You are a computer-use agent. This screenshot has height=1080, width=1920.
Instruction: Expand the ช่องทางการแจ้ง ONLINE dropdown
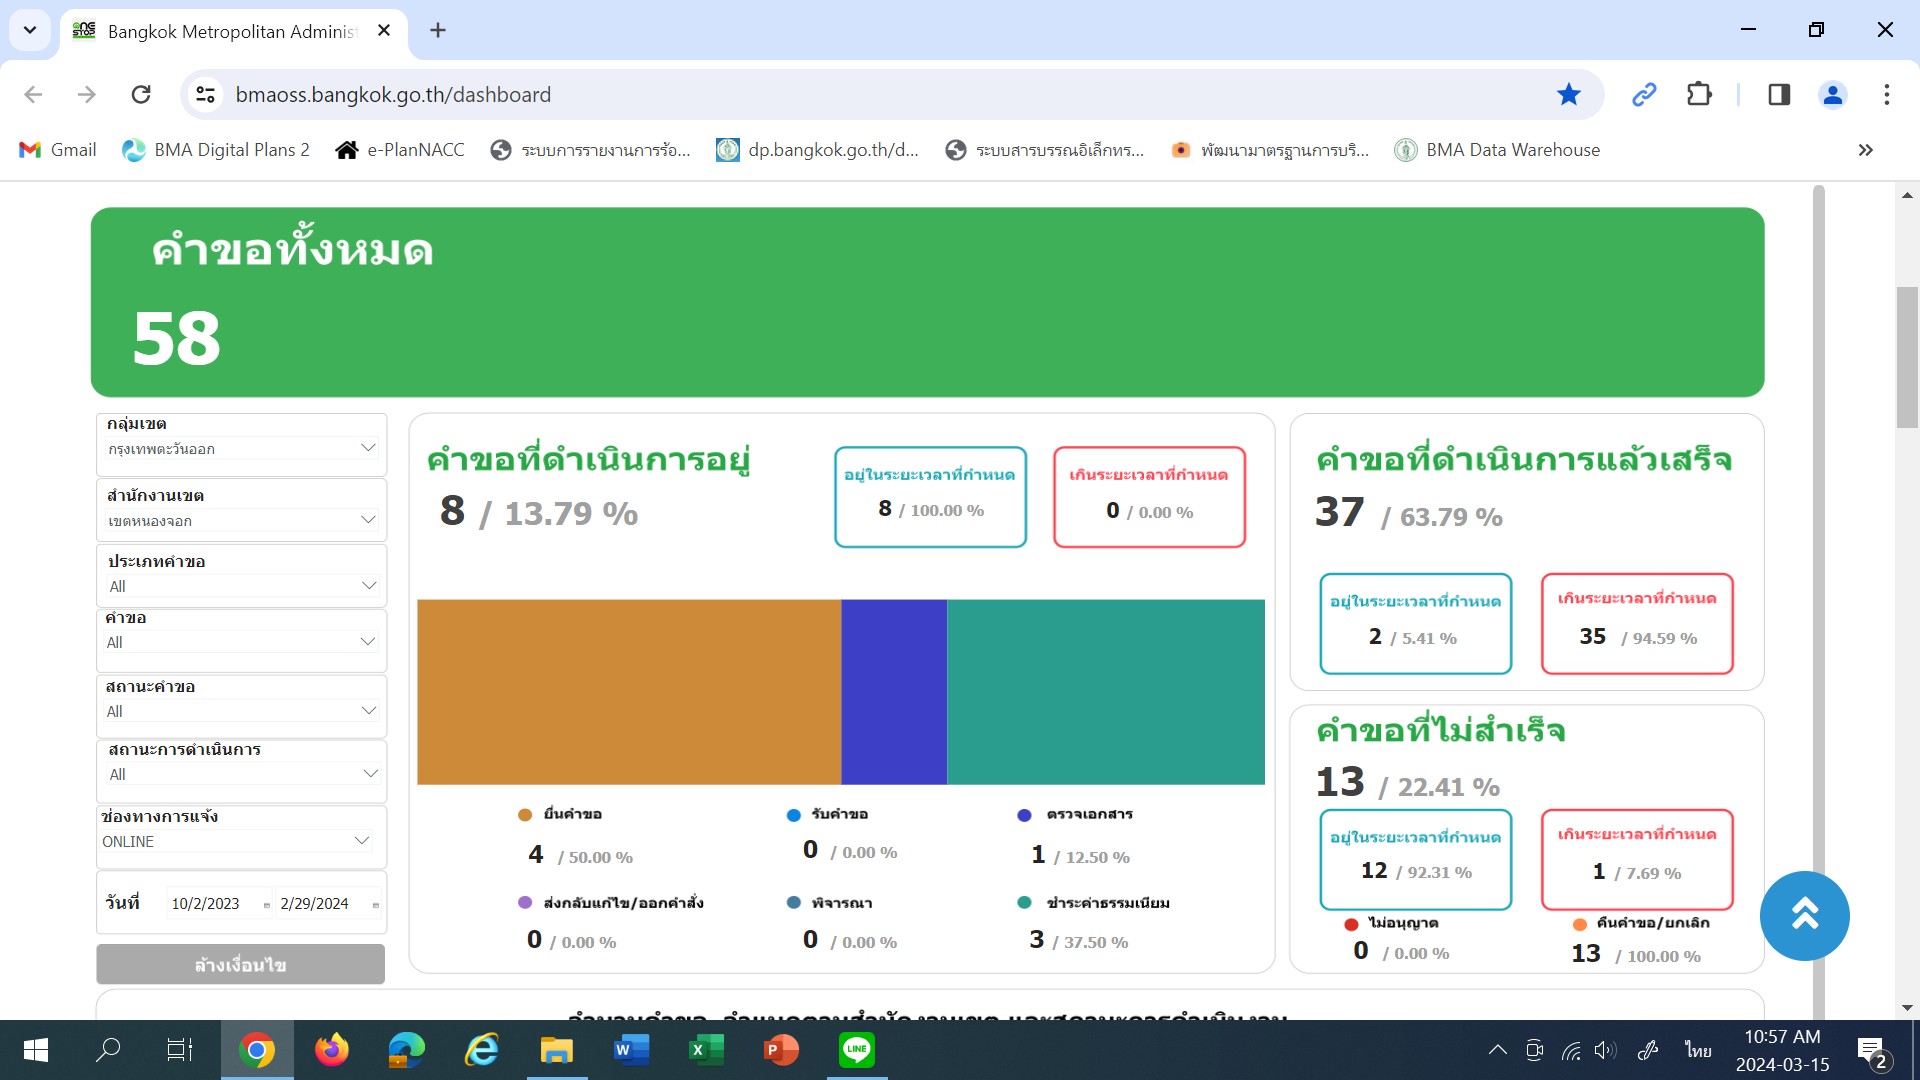[236, 842]
